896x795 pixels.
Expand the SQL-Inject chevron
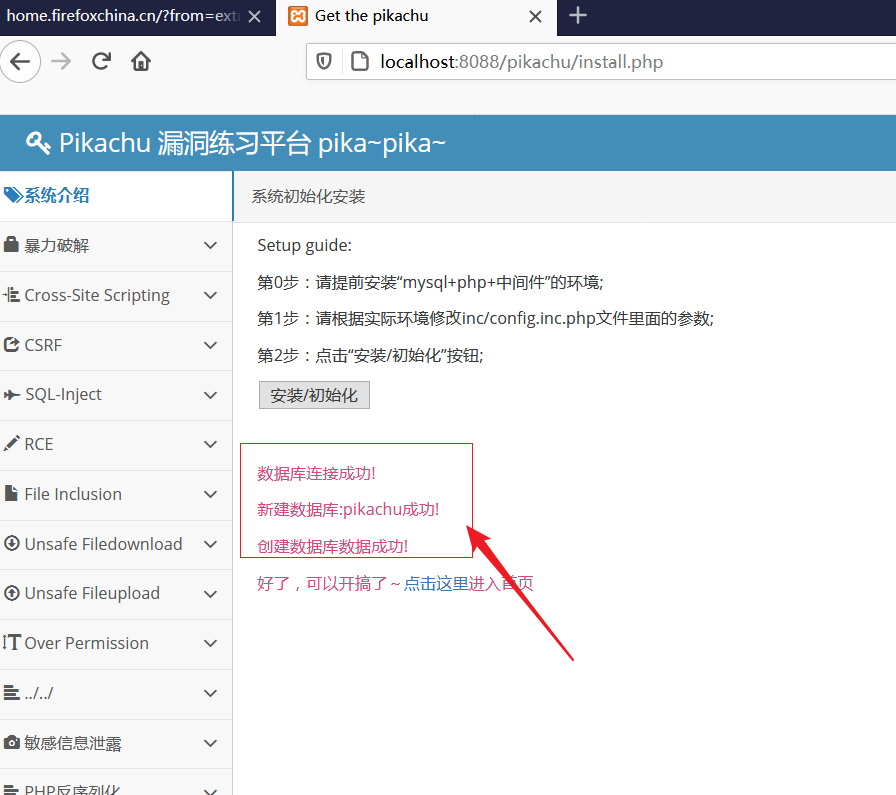pyautogui.click(x=210, y=395)
